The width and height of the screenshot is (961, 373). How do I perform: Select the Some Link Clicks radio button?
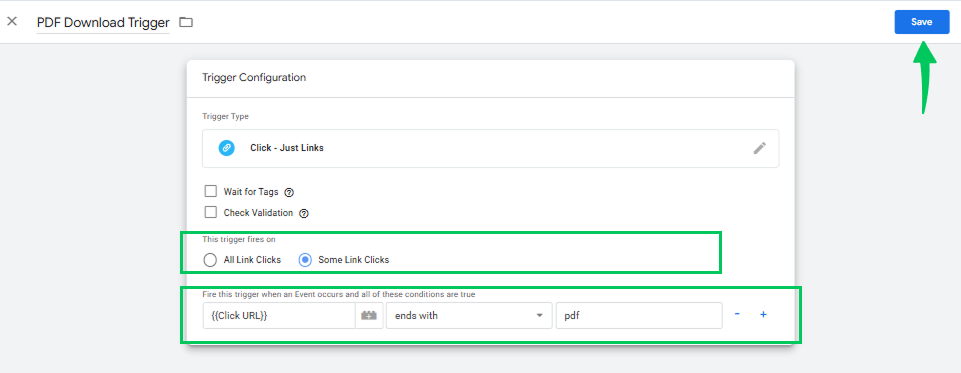(305, 260)
